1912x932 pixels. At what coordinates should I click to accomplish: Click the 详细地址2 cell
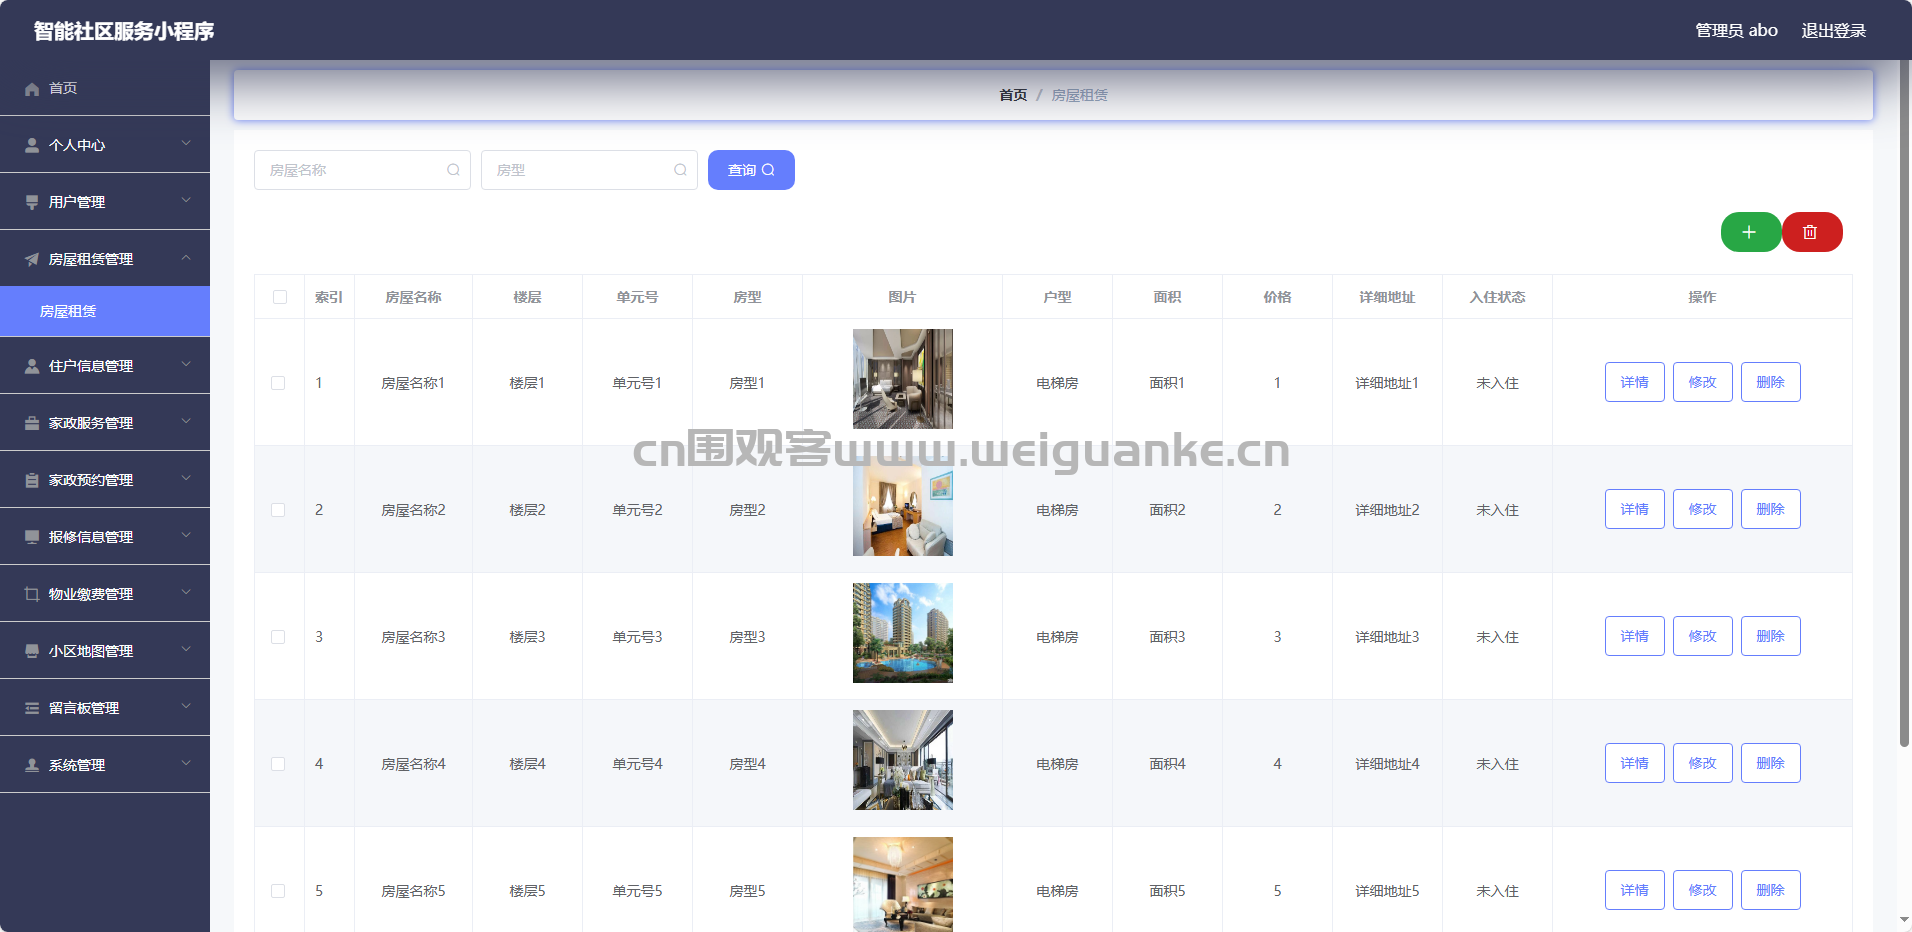[1387, 510]
